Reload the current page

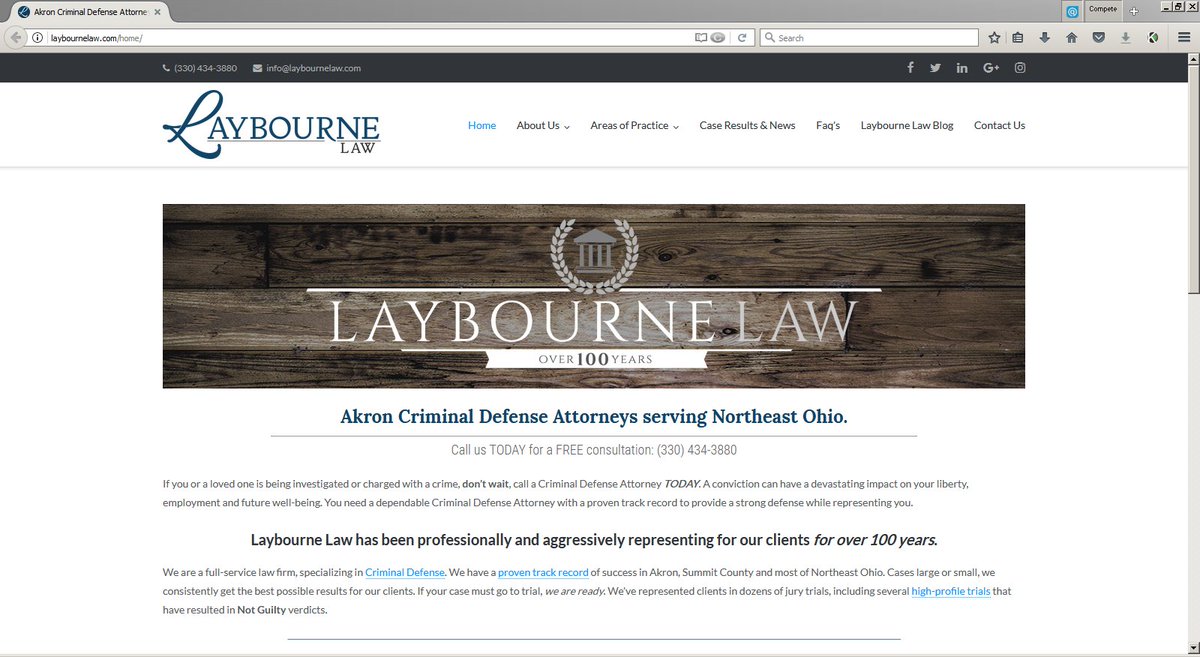742,38
